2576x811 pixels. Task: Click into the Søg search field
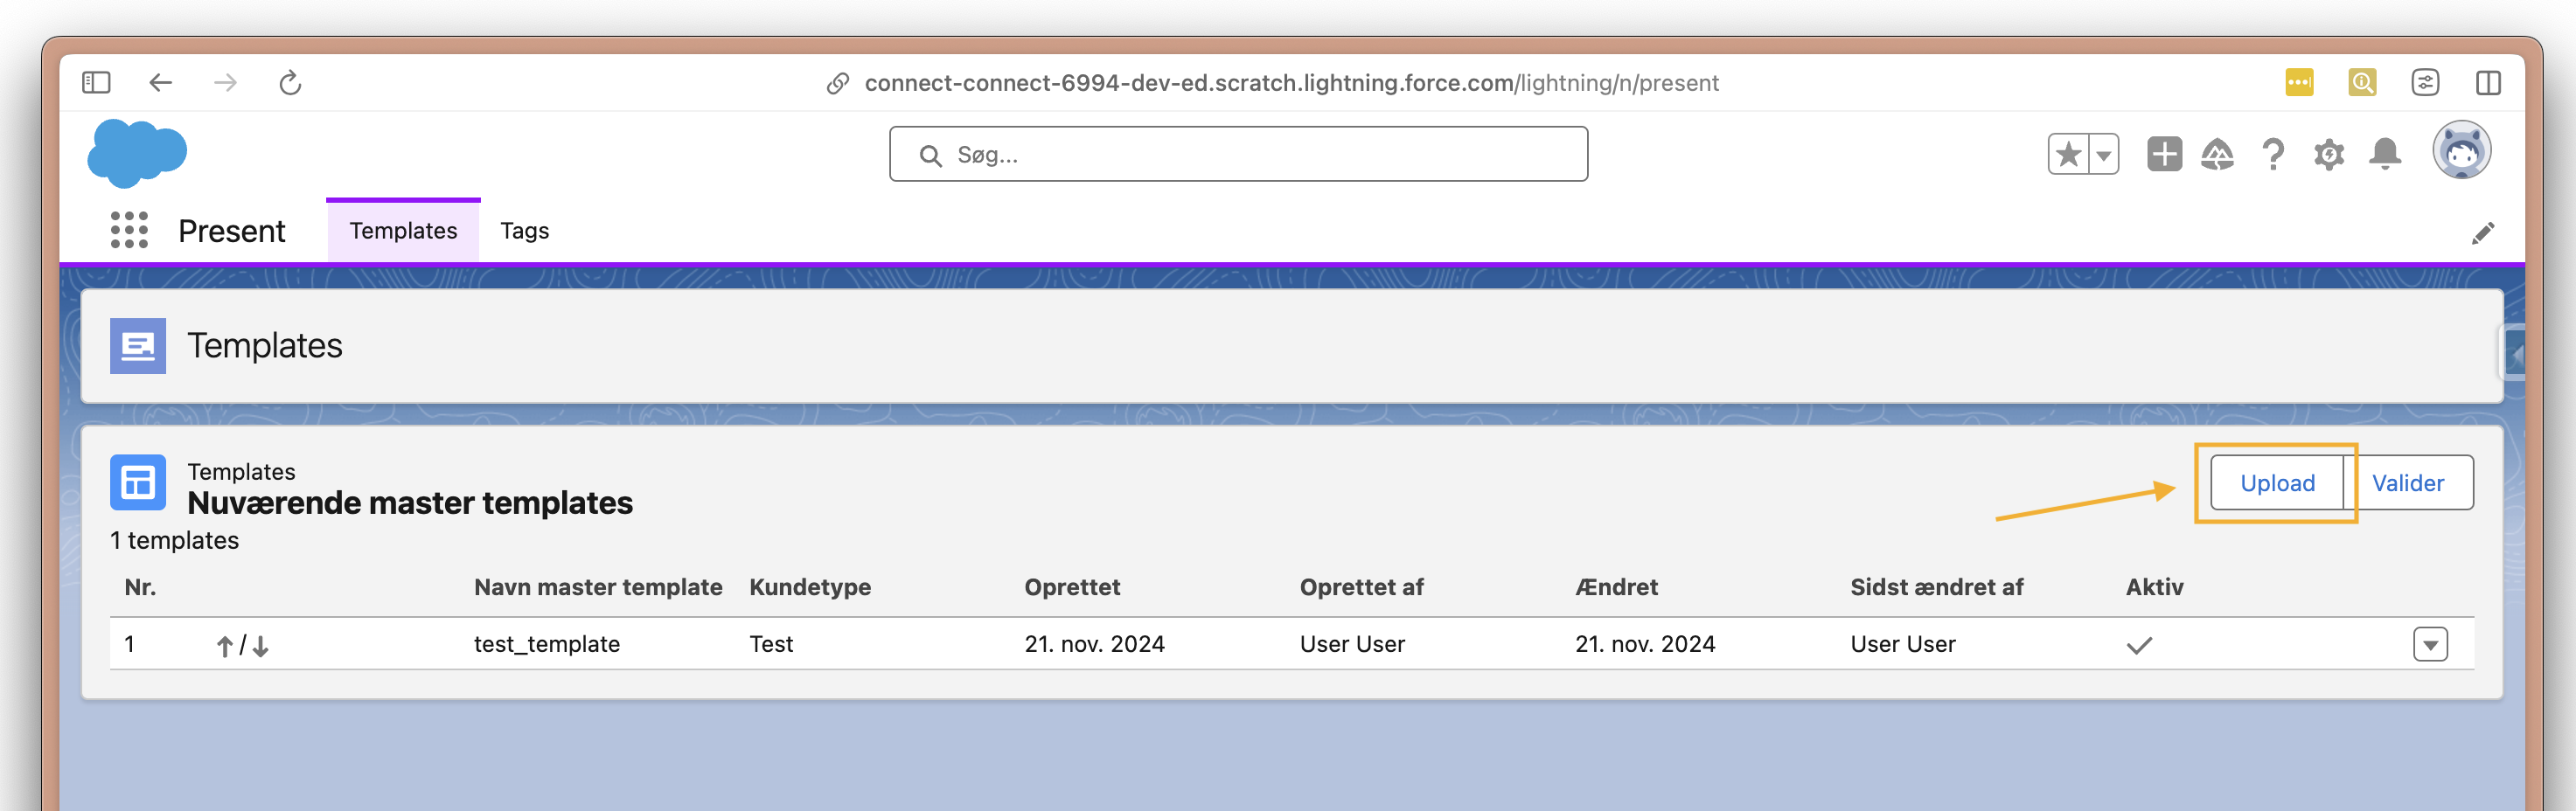(x=1238, y=154)
